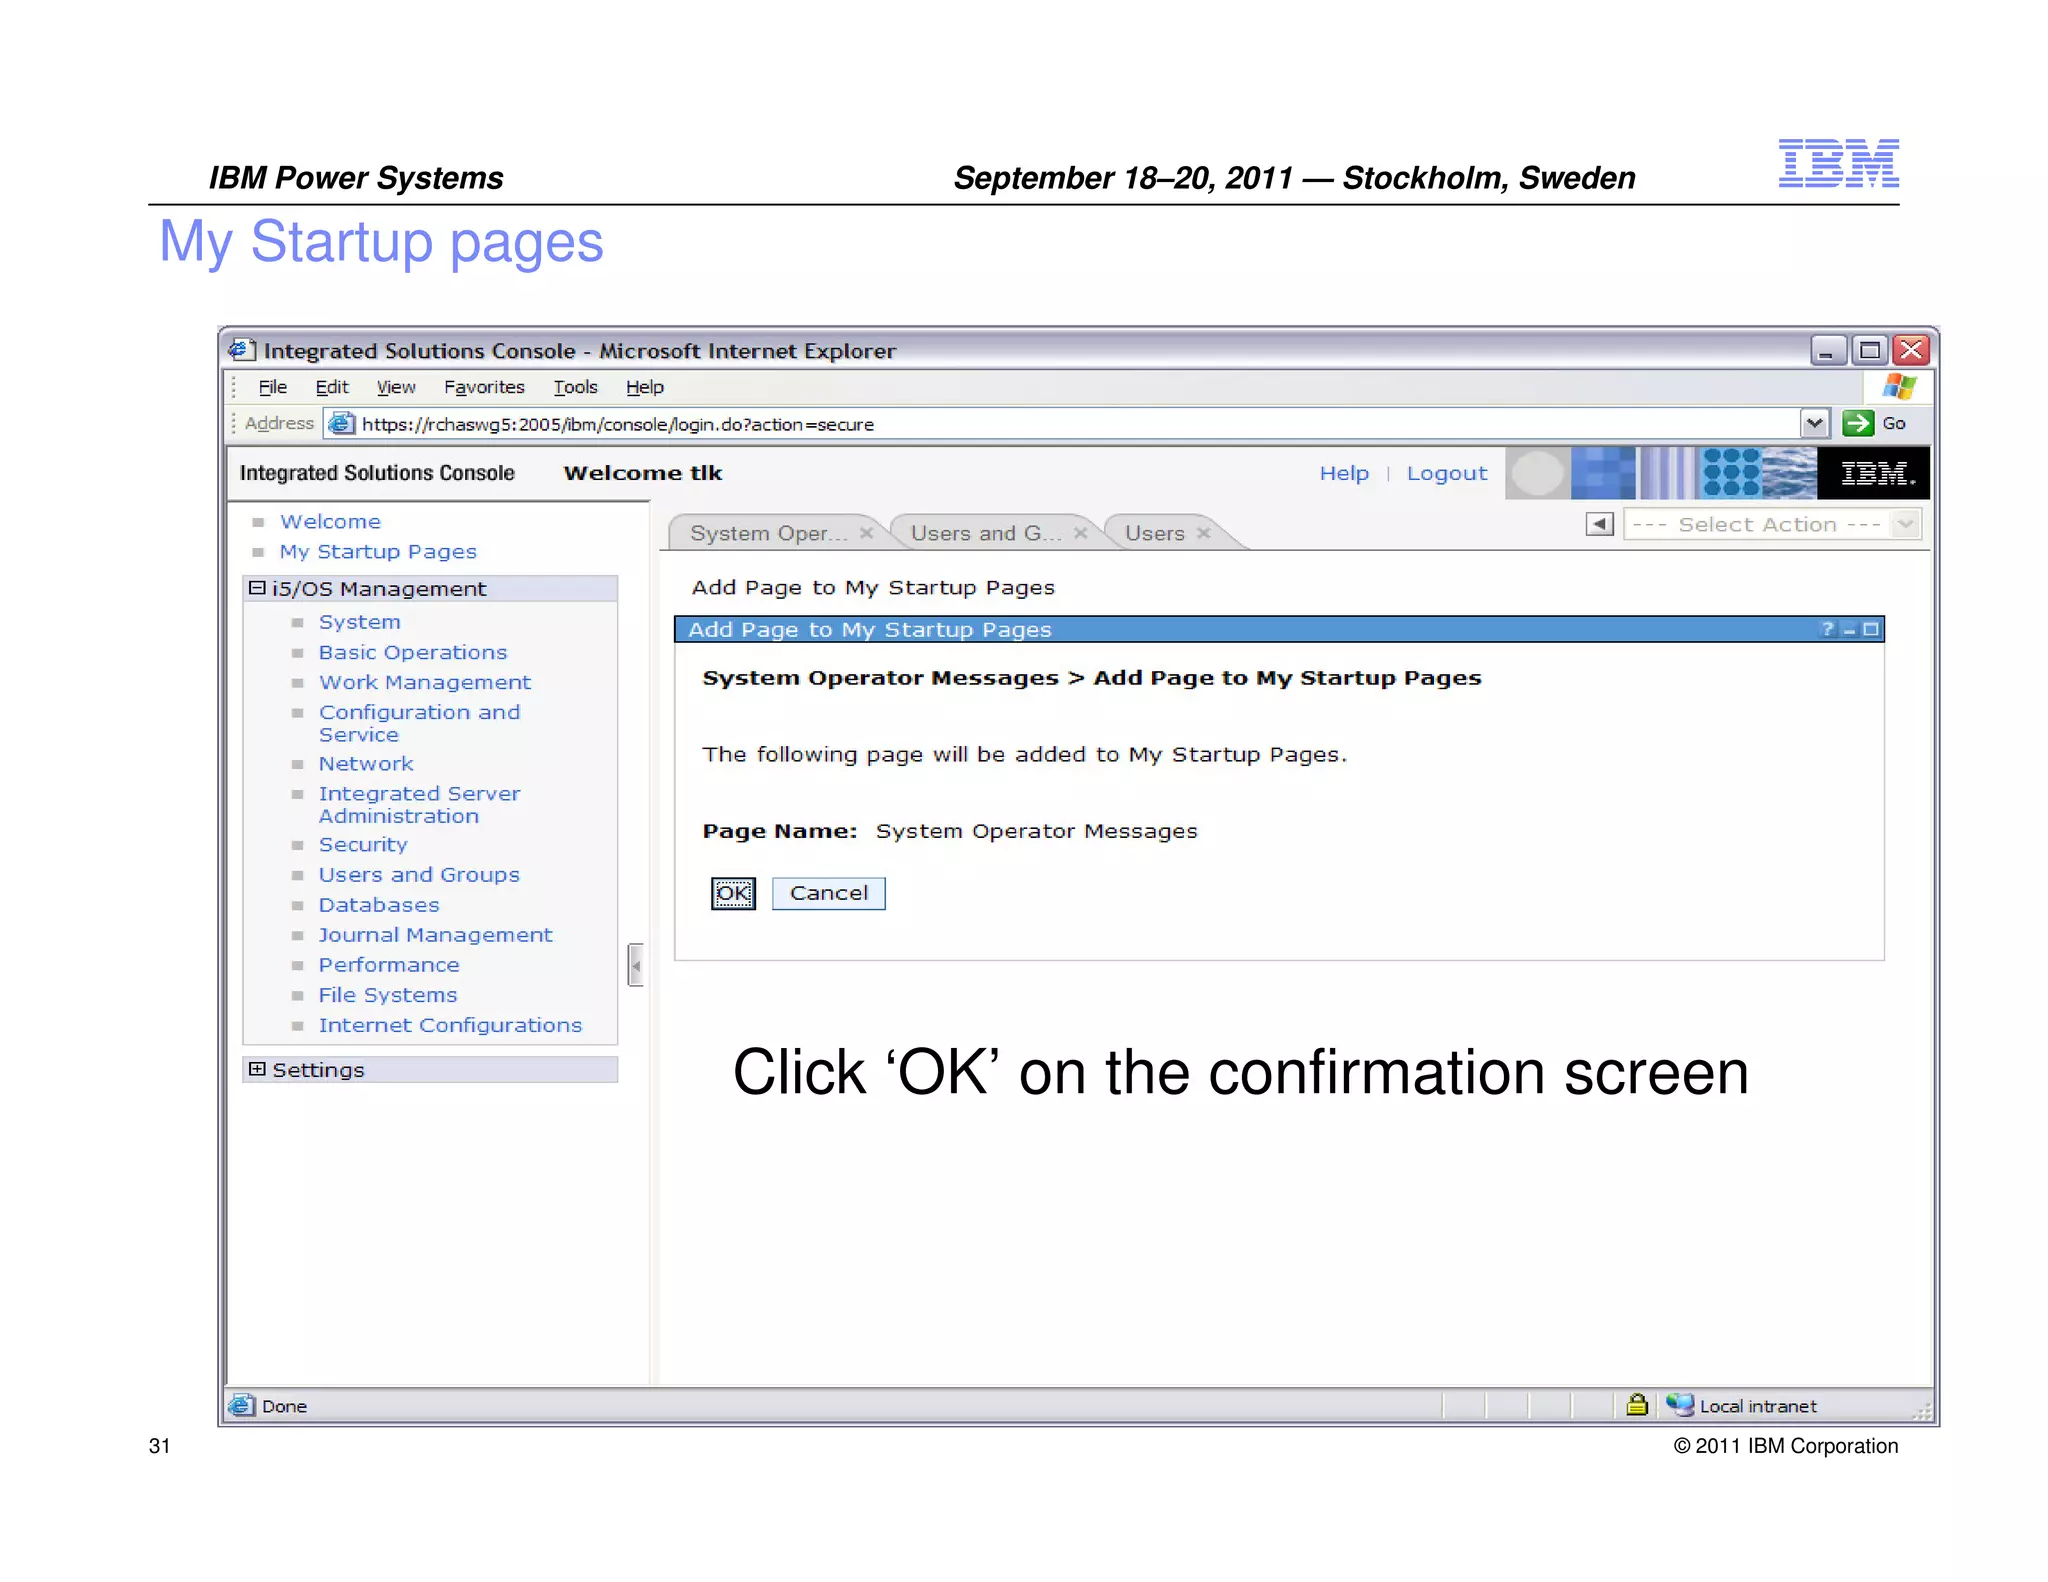Click the OK button on confirmation portlet
Screen dimensions: 2048x1582
(733, 893)
